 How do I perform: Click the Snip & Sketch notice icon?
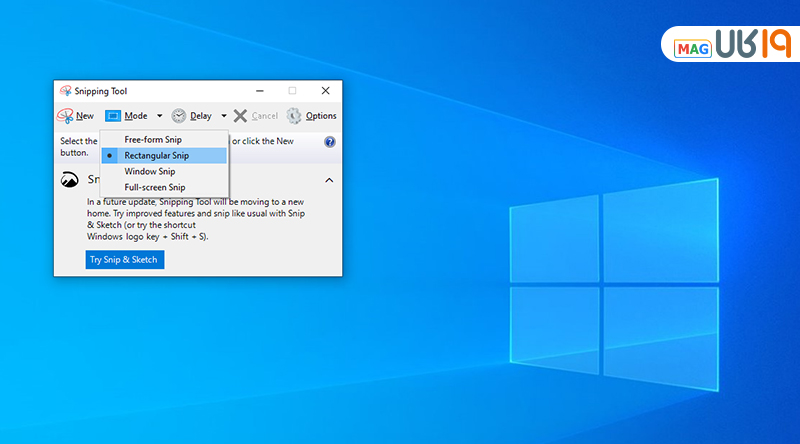click(70, 180)
